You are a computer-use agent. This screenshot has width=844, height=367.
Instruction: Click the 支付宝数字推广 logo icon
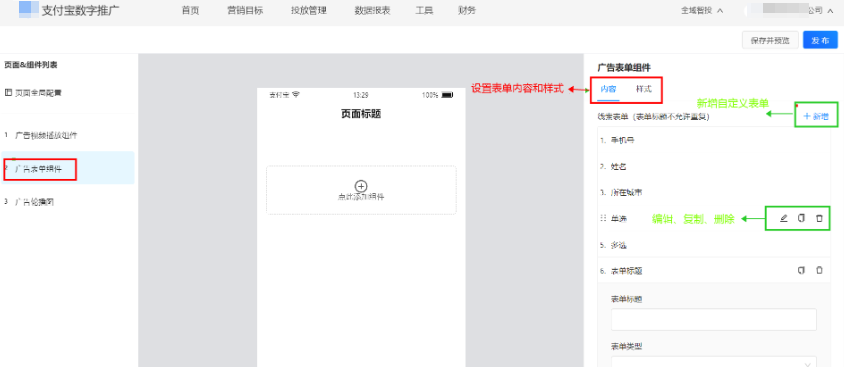tap(29, 9)
